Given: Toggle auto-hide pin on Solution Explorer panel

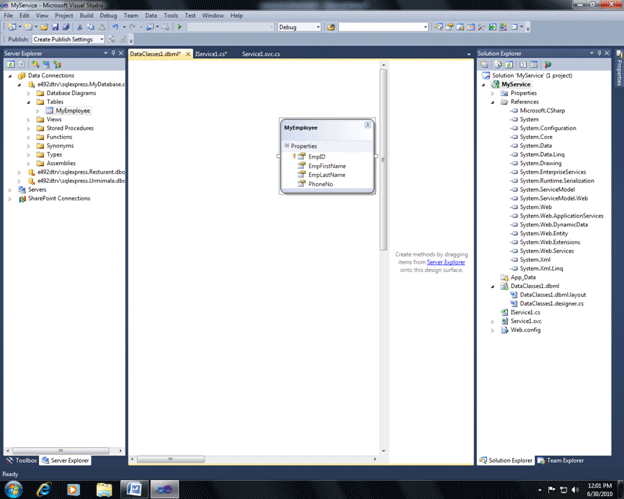Looking at the screenshot, I should pyautogui.click(x=599, y=53).
